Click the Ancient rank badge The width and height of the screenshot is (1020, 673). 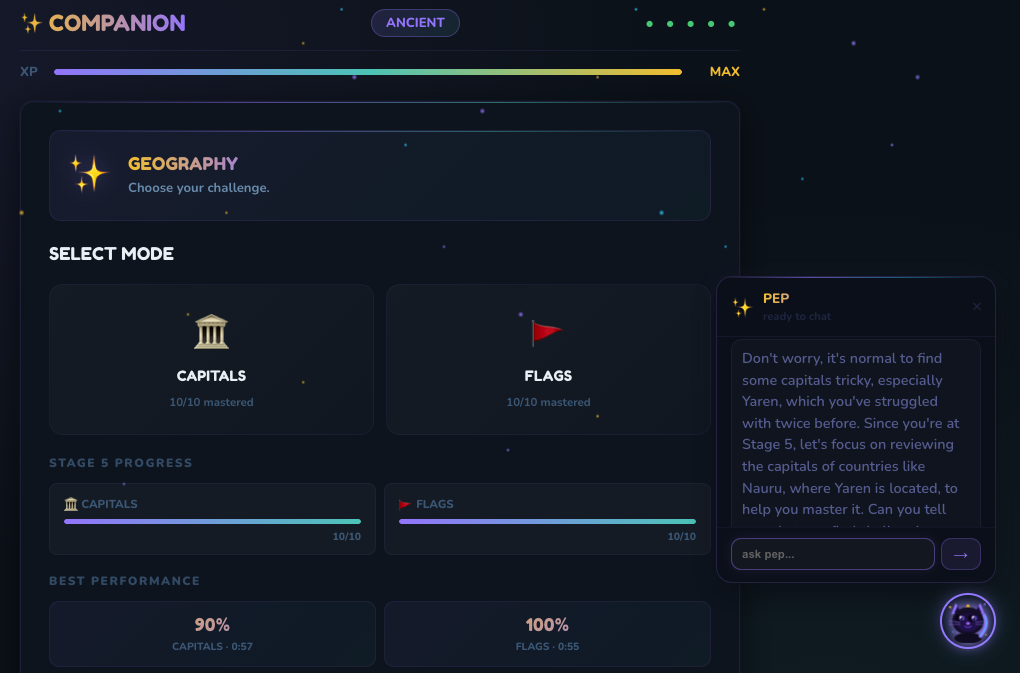pos(415,23)
